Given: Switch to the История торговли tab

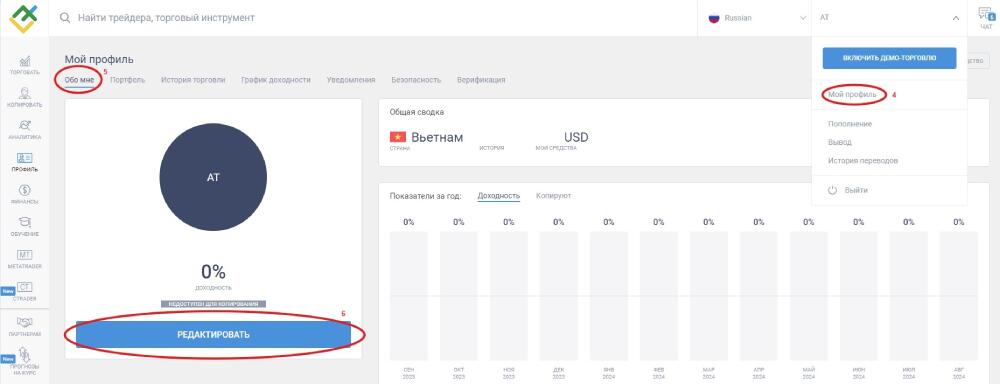Looking at the screenshot, I should point(193,80).
